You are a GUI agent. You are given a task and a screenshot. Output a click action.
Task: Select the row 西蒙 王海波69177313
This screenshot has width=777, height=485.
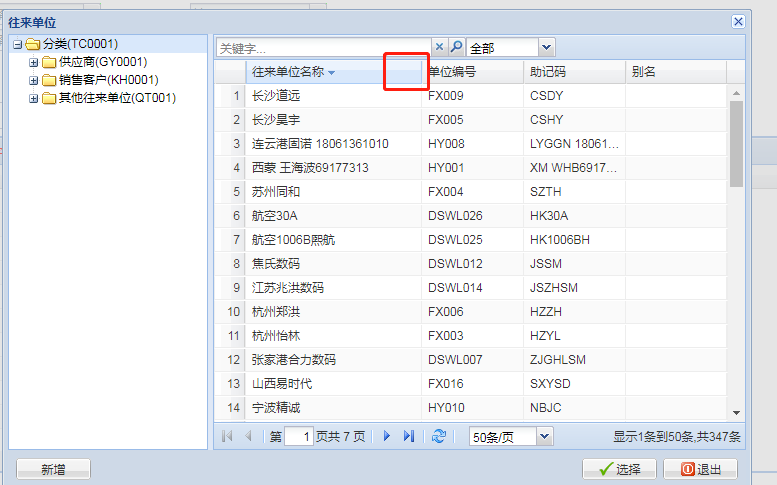(471, 167)
